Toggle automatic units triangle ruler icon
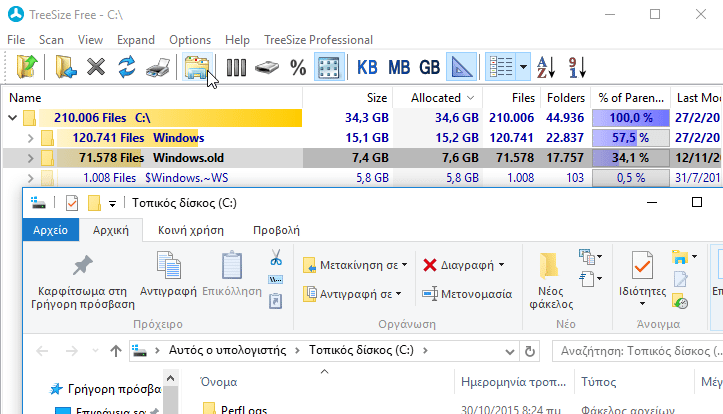The width and height of the screenshot is (723, 414). tap(462, 67)
